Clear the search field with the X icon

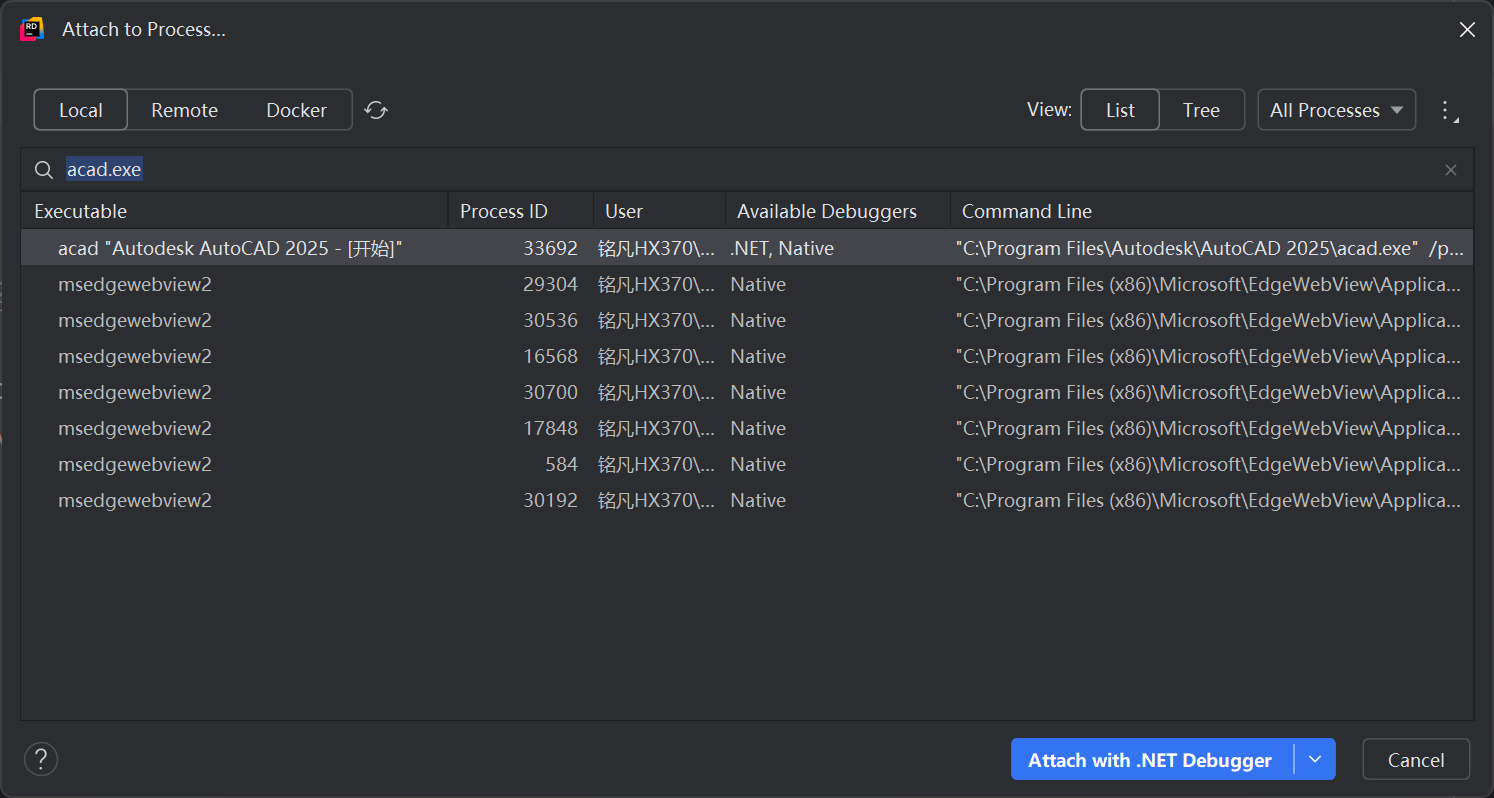tap(1451, 170)
